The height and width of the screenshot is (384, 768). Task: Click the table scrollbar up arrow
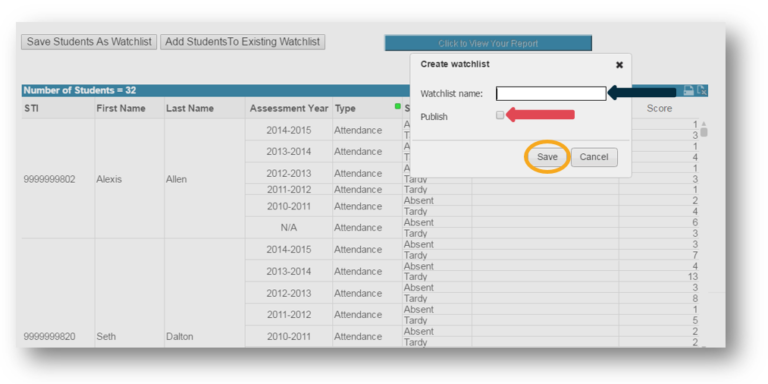[x=704, y=124]
